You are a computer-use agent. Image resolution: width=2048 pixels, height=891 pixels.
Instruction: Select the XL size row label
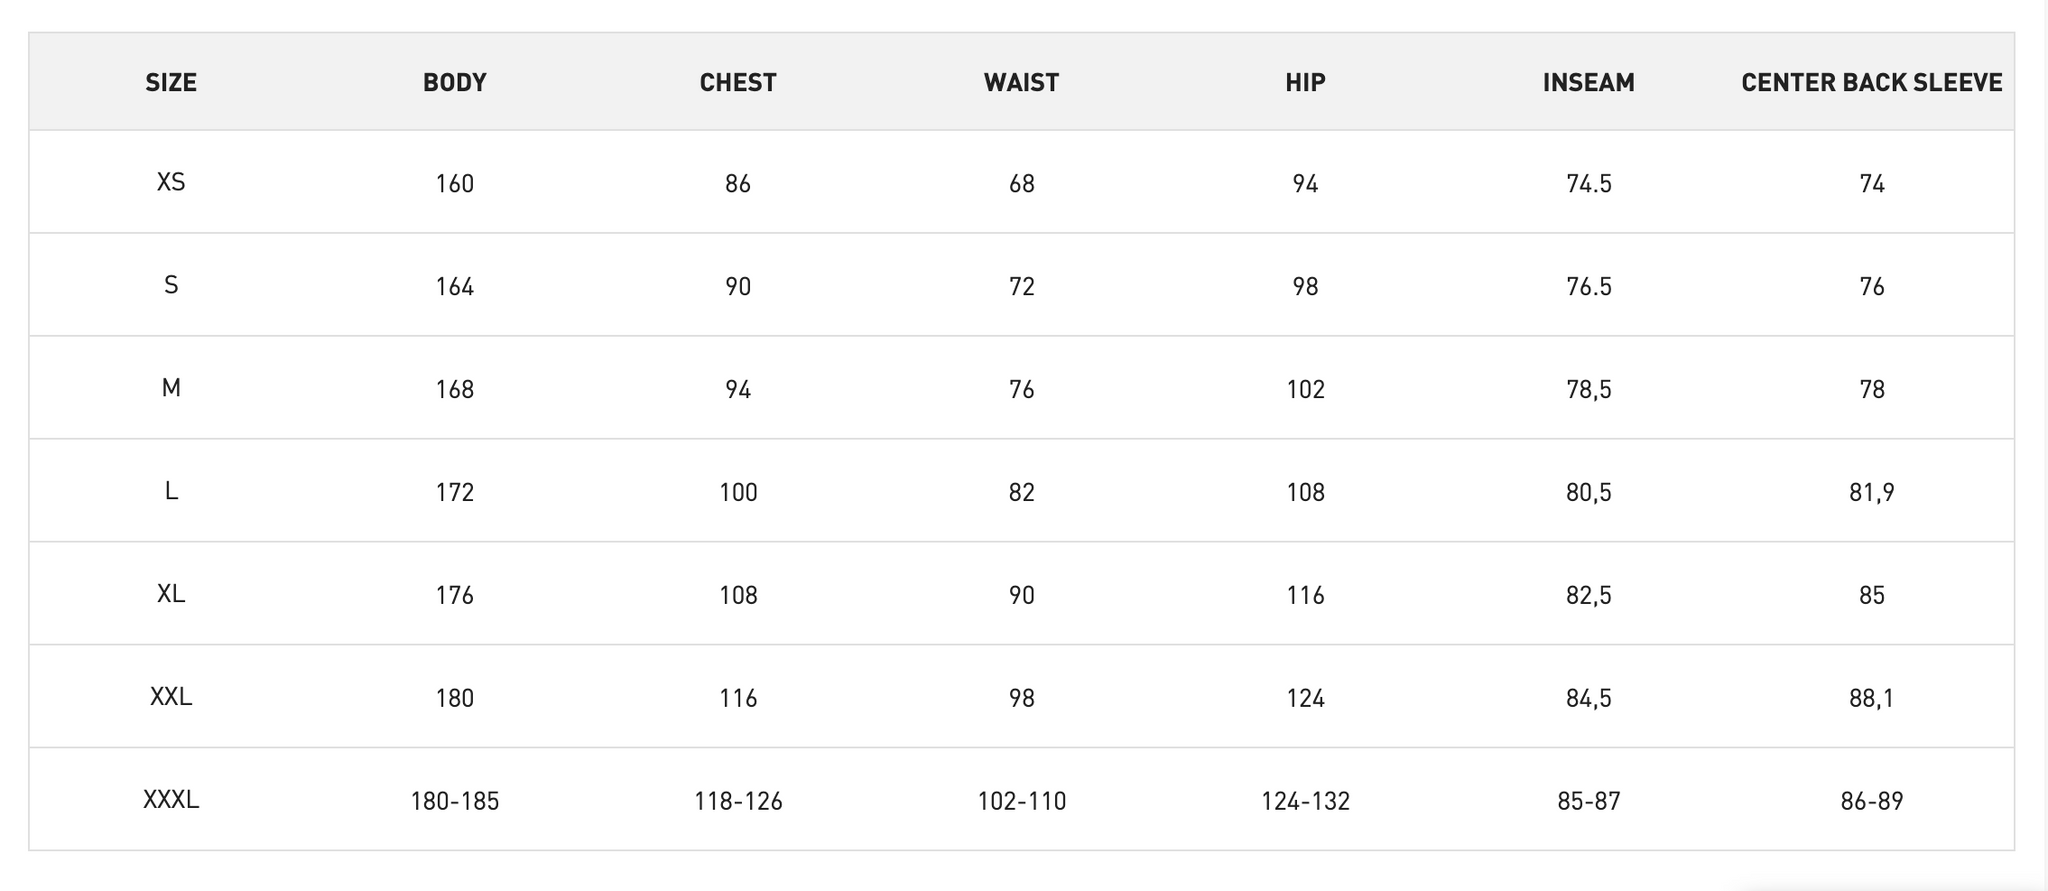tap(171, 594)
